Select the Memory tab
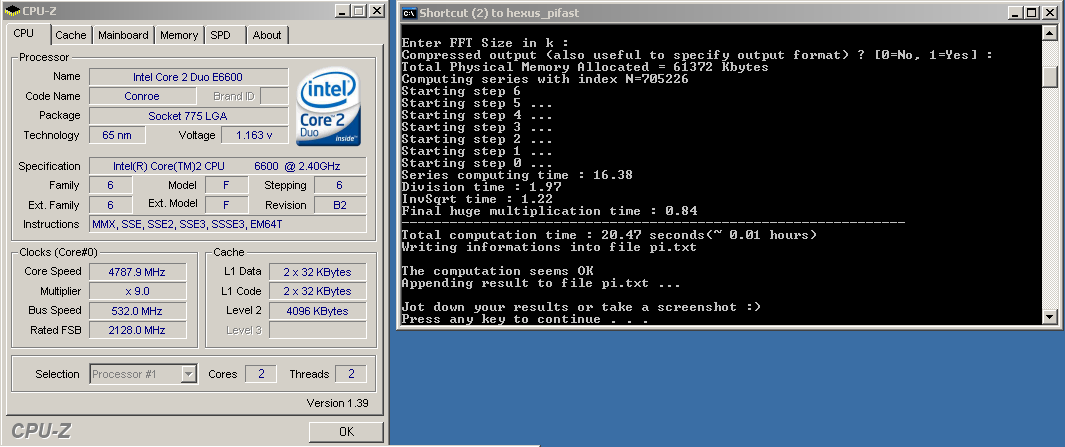The height and width of the screenshot is (447, 1065). point(179,35)
